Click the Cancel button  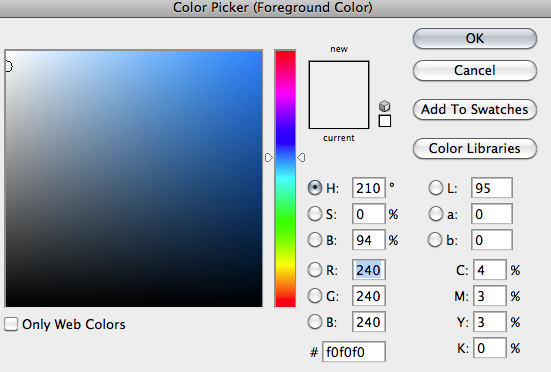point(475,70)
